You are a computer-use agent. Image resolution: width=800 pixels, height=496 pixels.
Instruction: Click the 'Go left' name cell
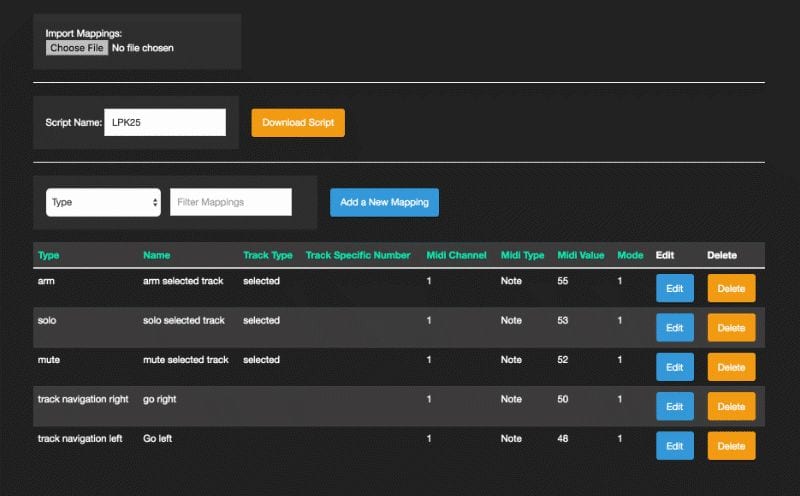pos(157,438)
